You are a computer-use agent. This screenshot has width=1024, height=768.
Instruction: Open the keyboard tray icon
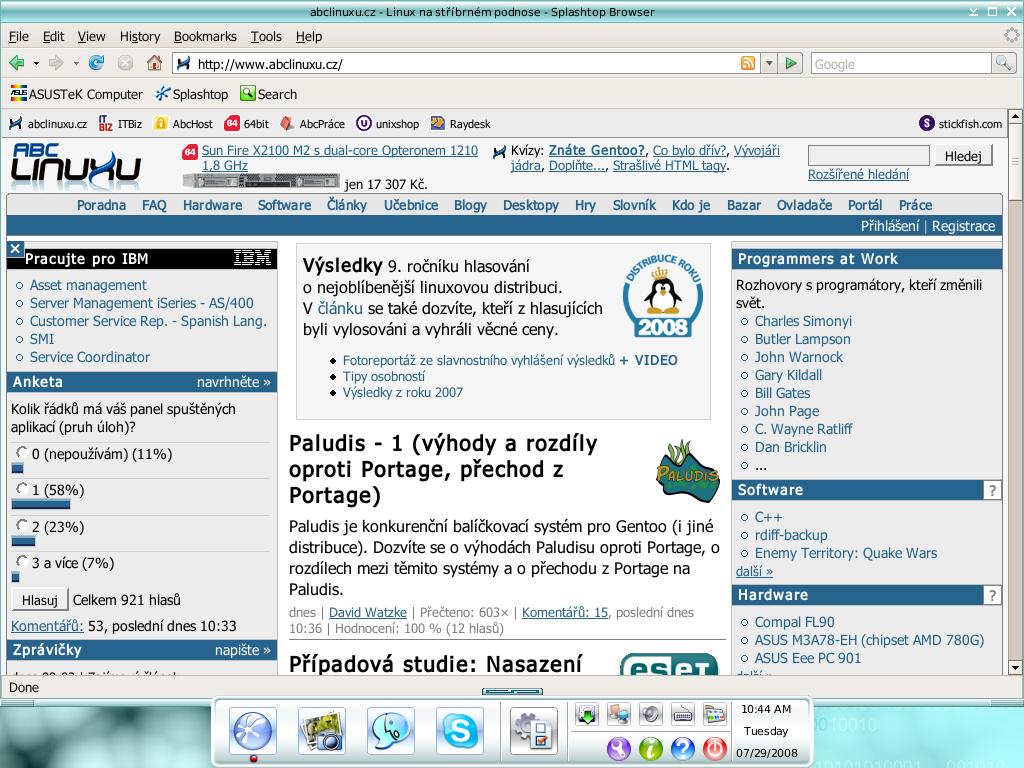tap(682, 714)
